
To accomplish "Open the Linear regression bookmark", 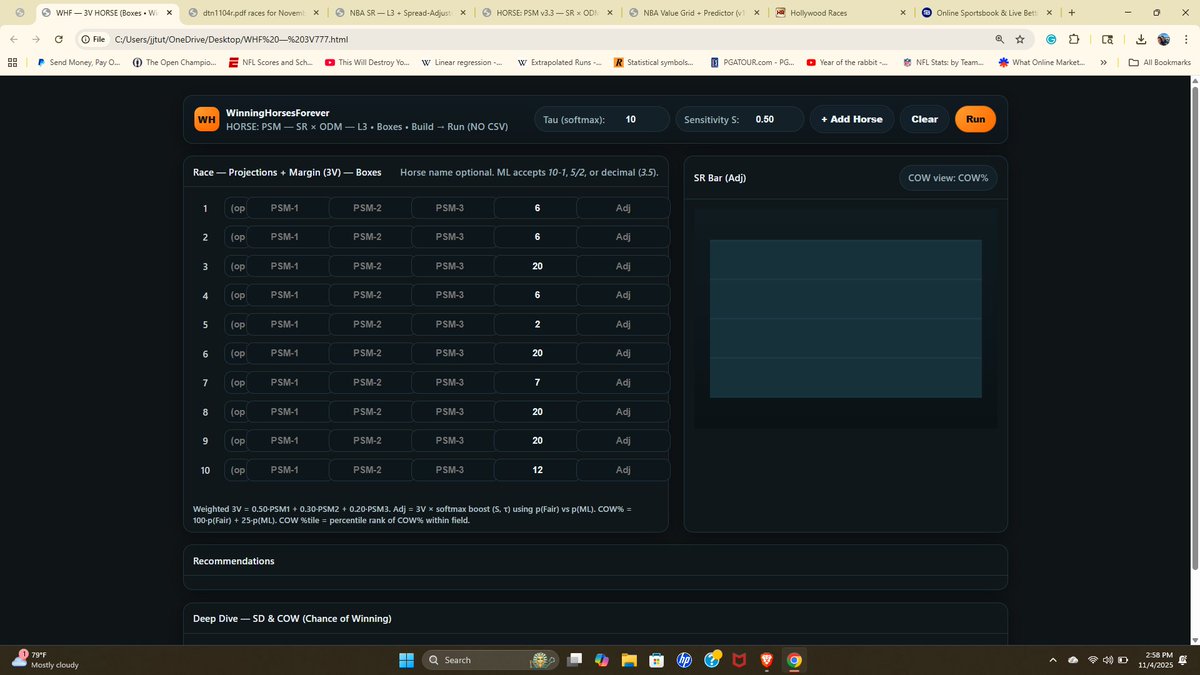I will 463,62.
